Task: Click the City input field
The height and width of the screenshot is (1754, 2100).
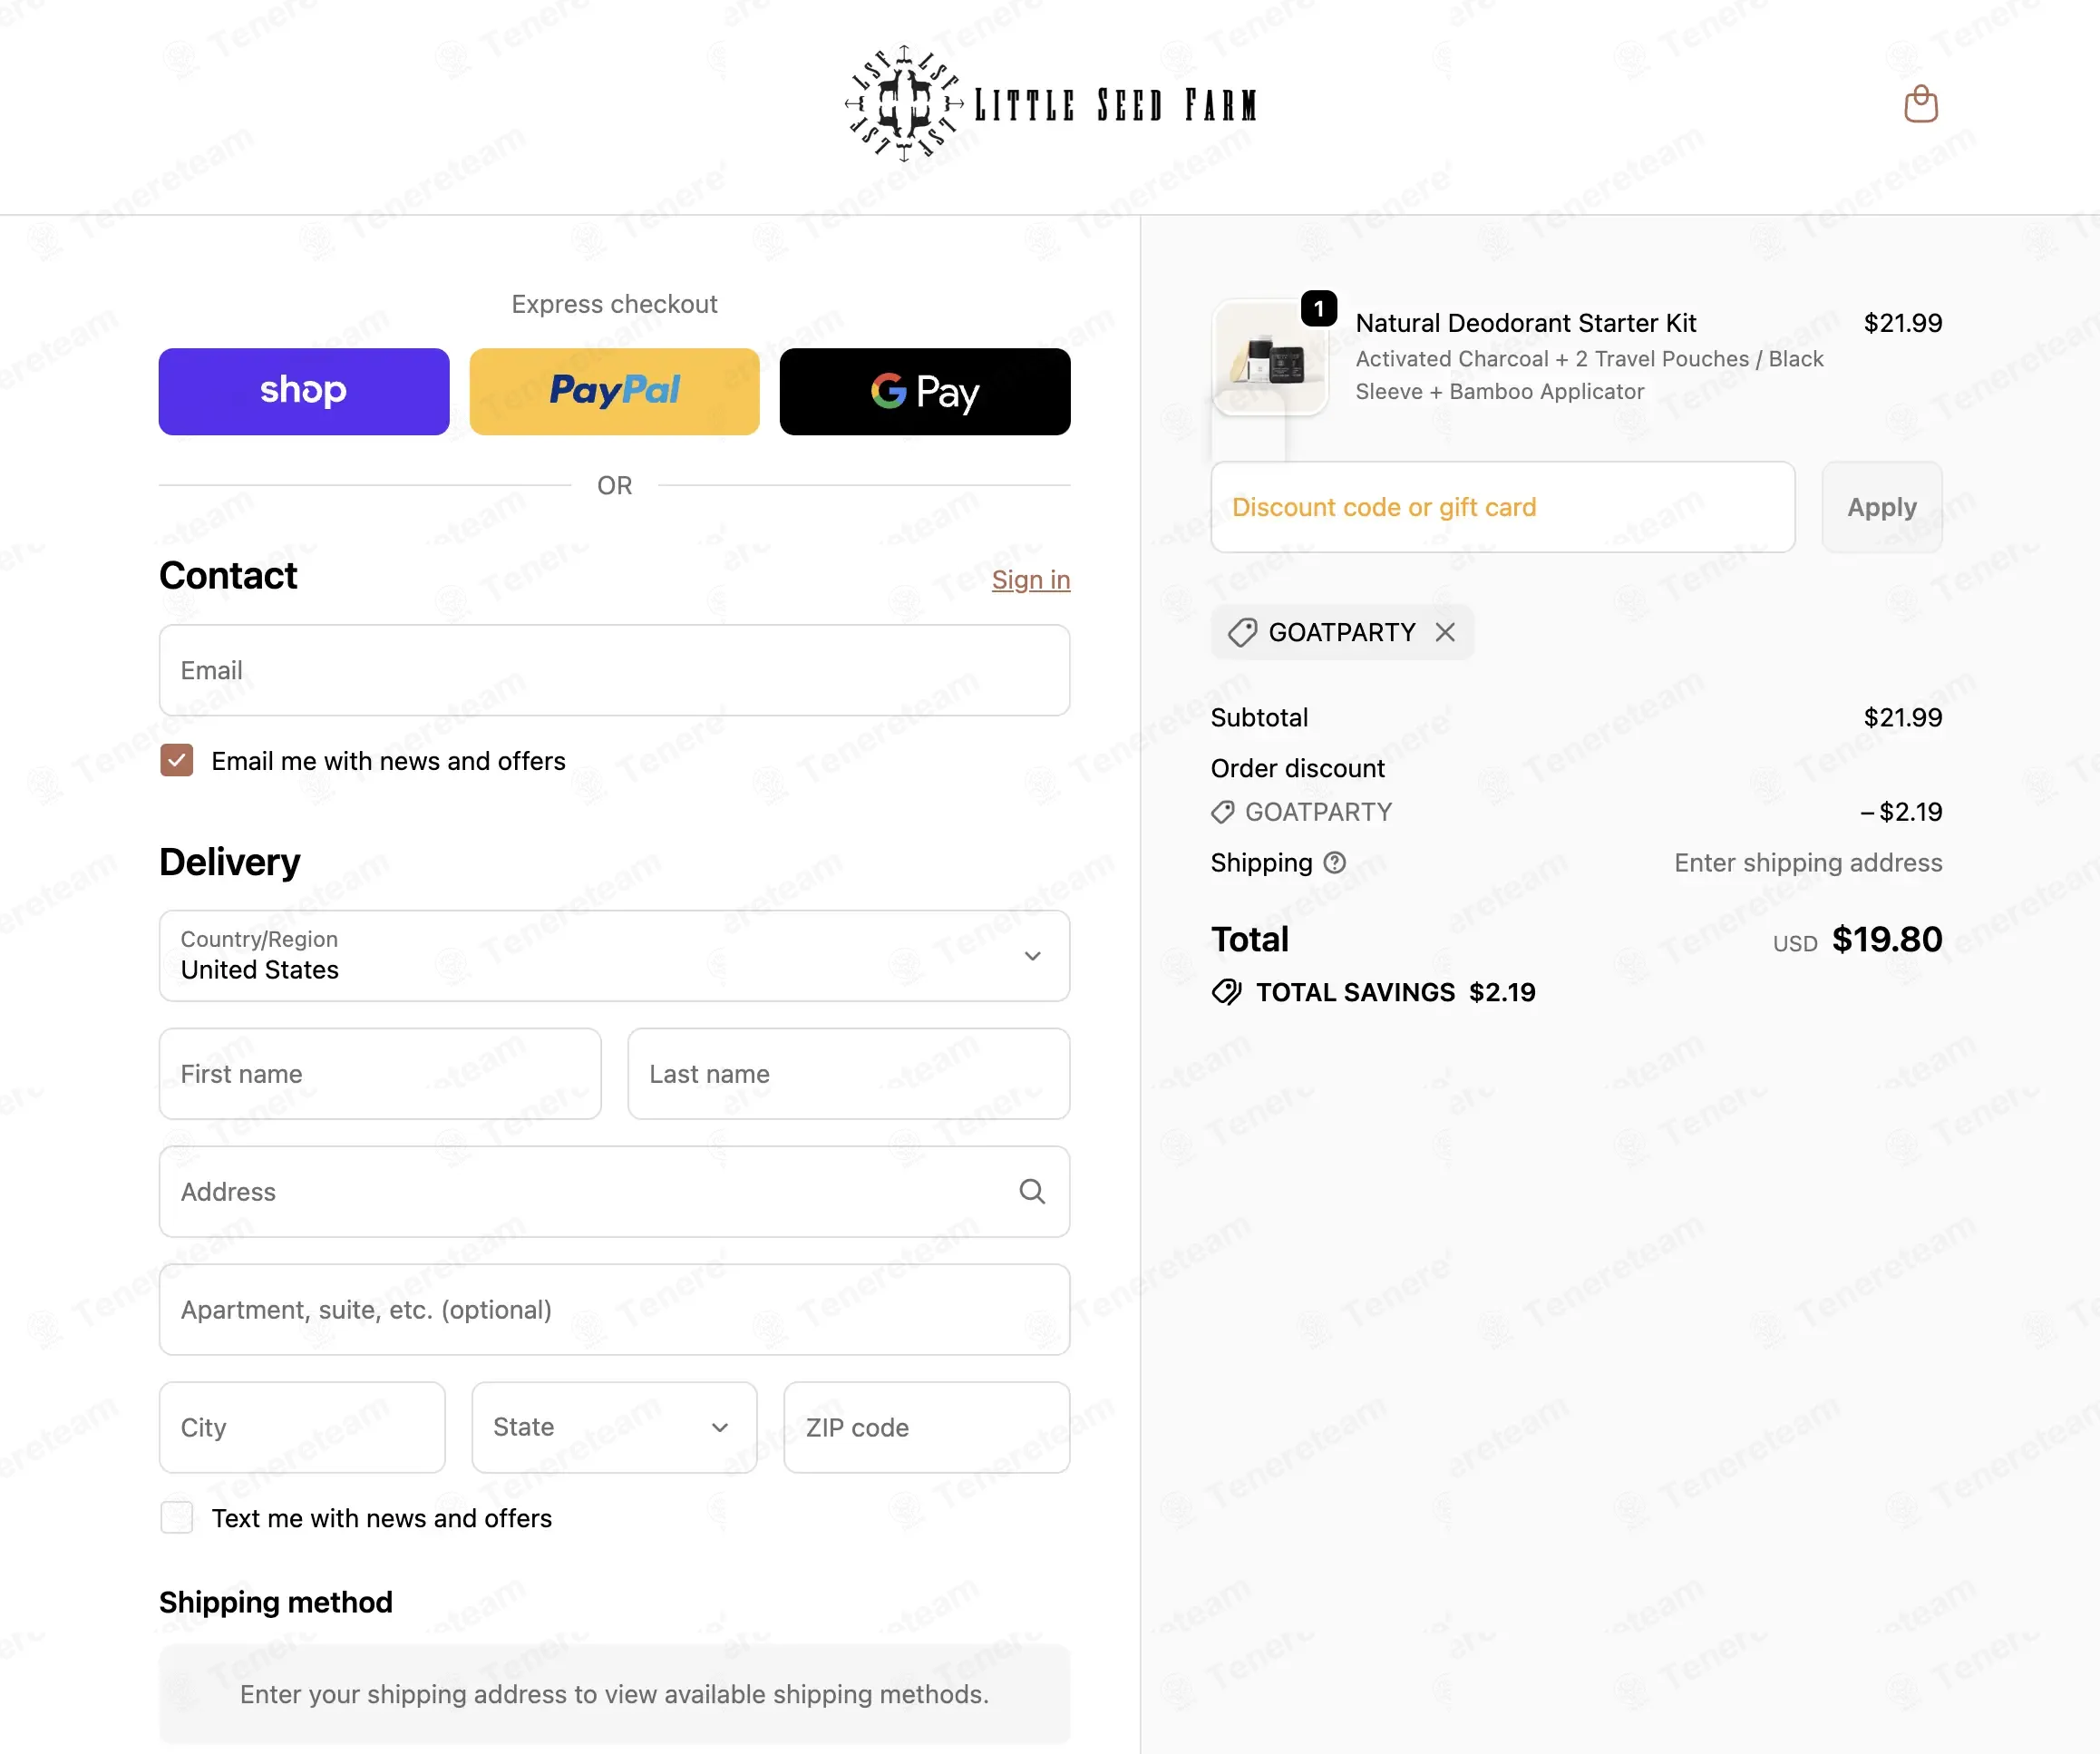Action: point(302,1427)
